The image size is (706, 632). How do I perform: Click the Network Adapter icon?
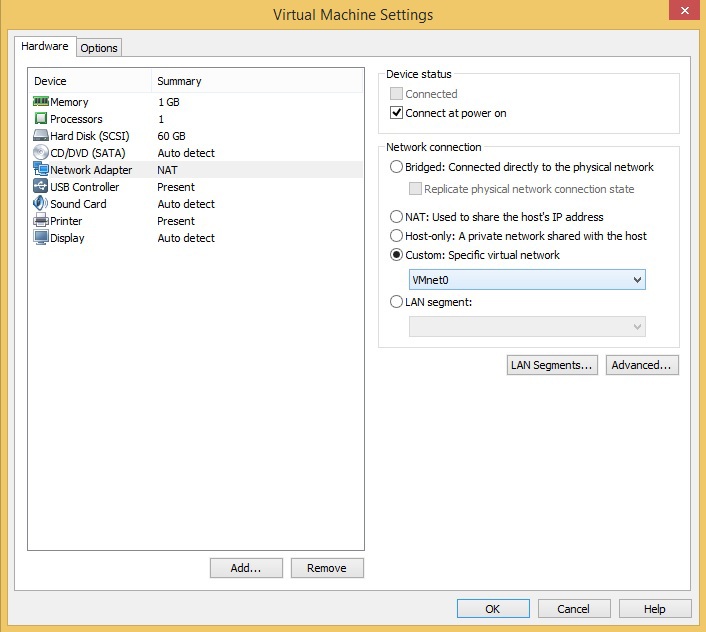[x=41, y=170]
